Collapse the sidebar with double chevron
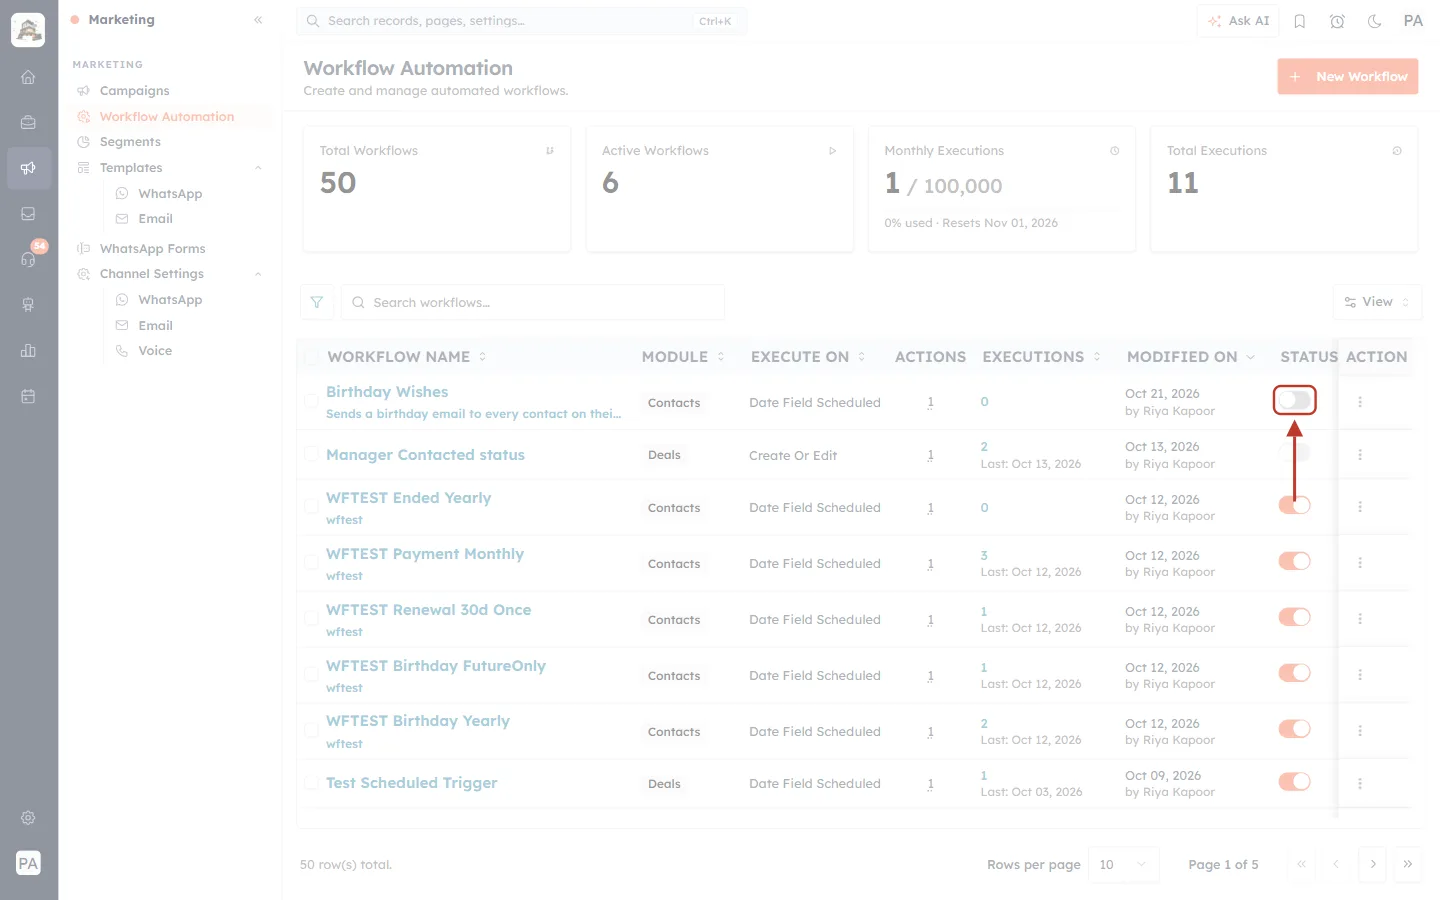1440x900 pixels. [258, 20]
